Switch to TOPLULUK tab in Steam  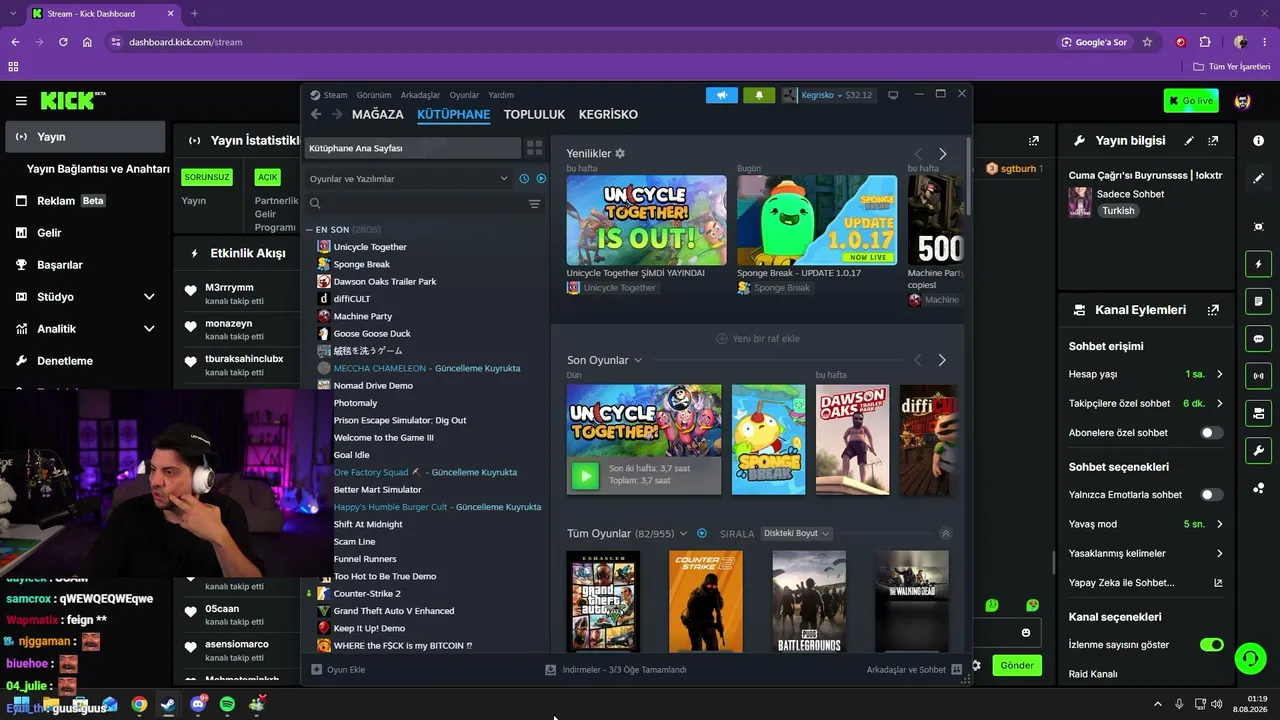534,115
